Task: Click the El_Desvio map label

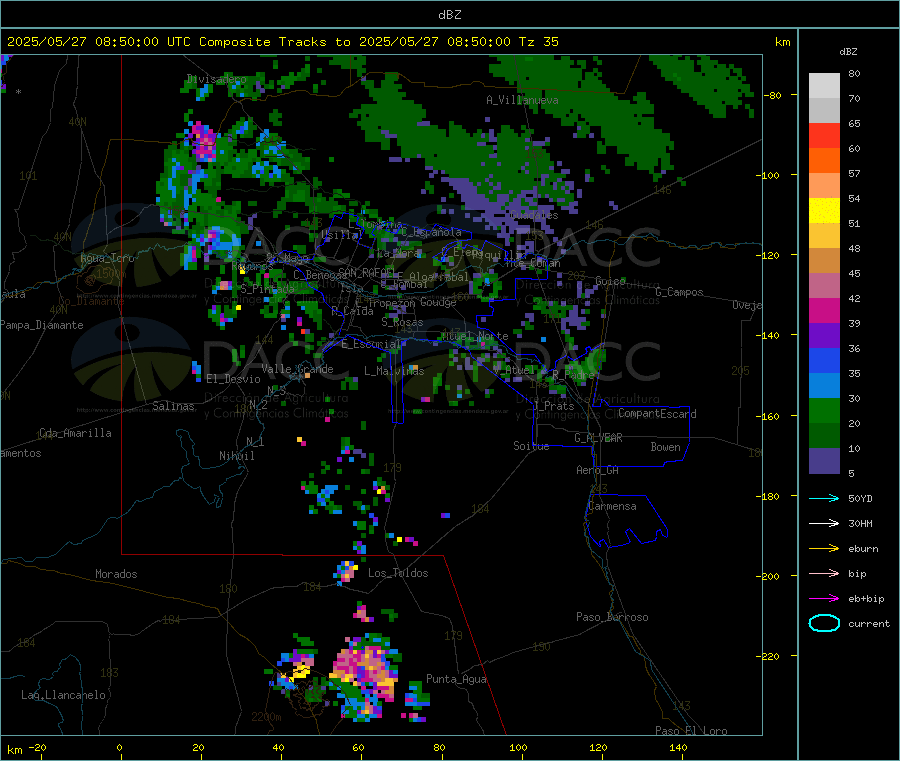Action: (233, 379)
